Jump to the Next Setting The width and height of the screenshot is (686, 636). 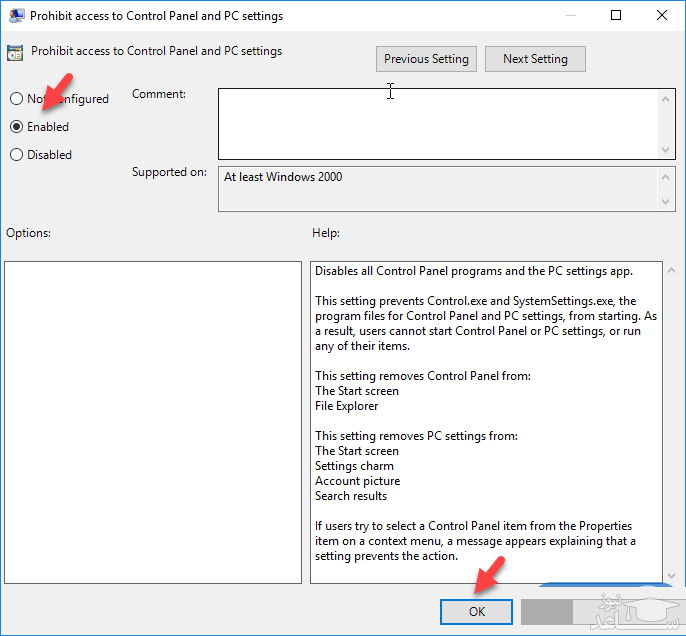point(535,59)
